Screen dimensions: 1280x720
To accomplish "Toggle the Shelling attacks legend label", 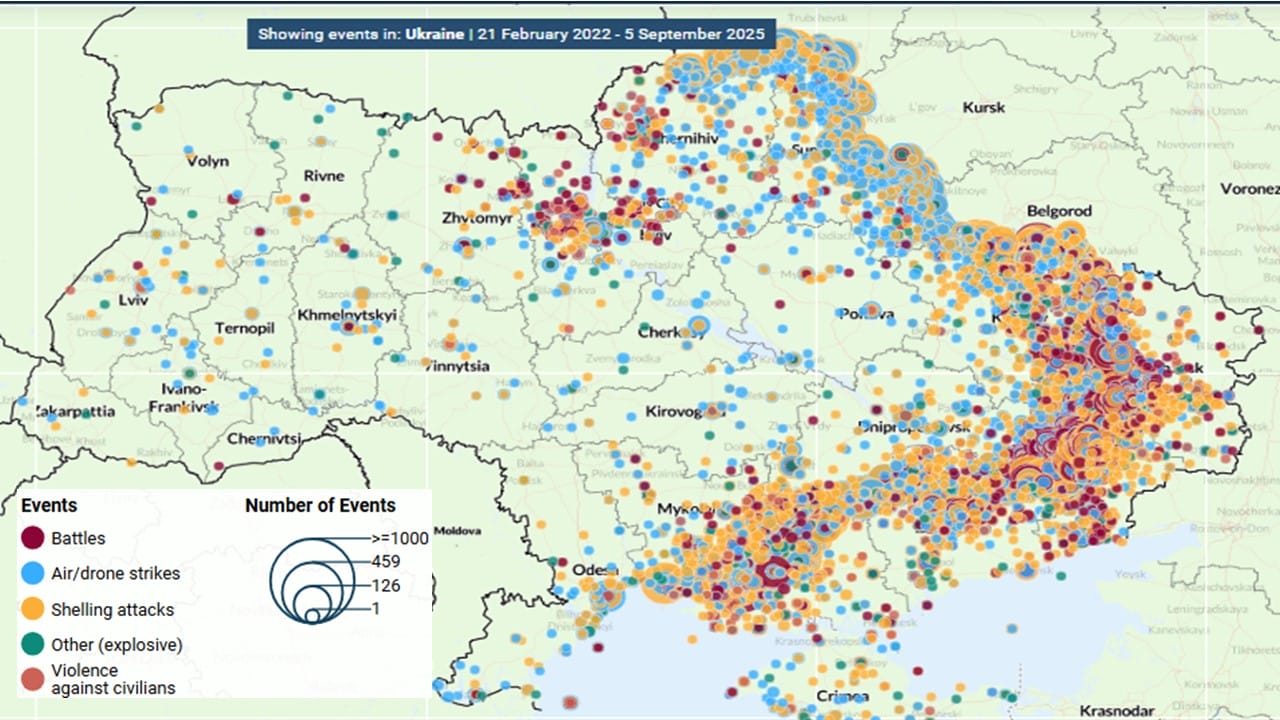I will 112,609.
